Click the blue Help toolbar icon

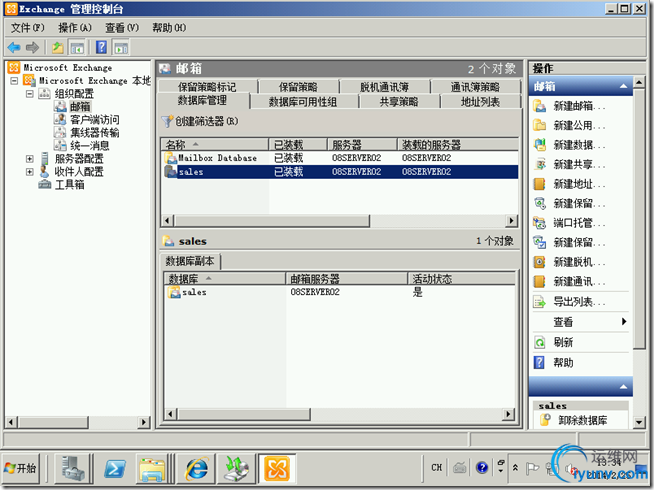coord(101,47)
